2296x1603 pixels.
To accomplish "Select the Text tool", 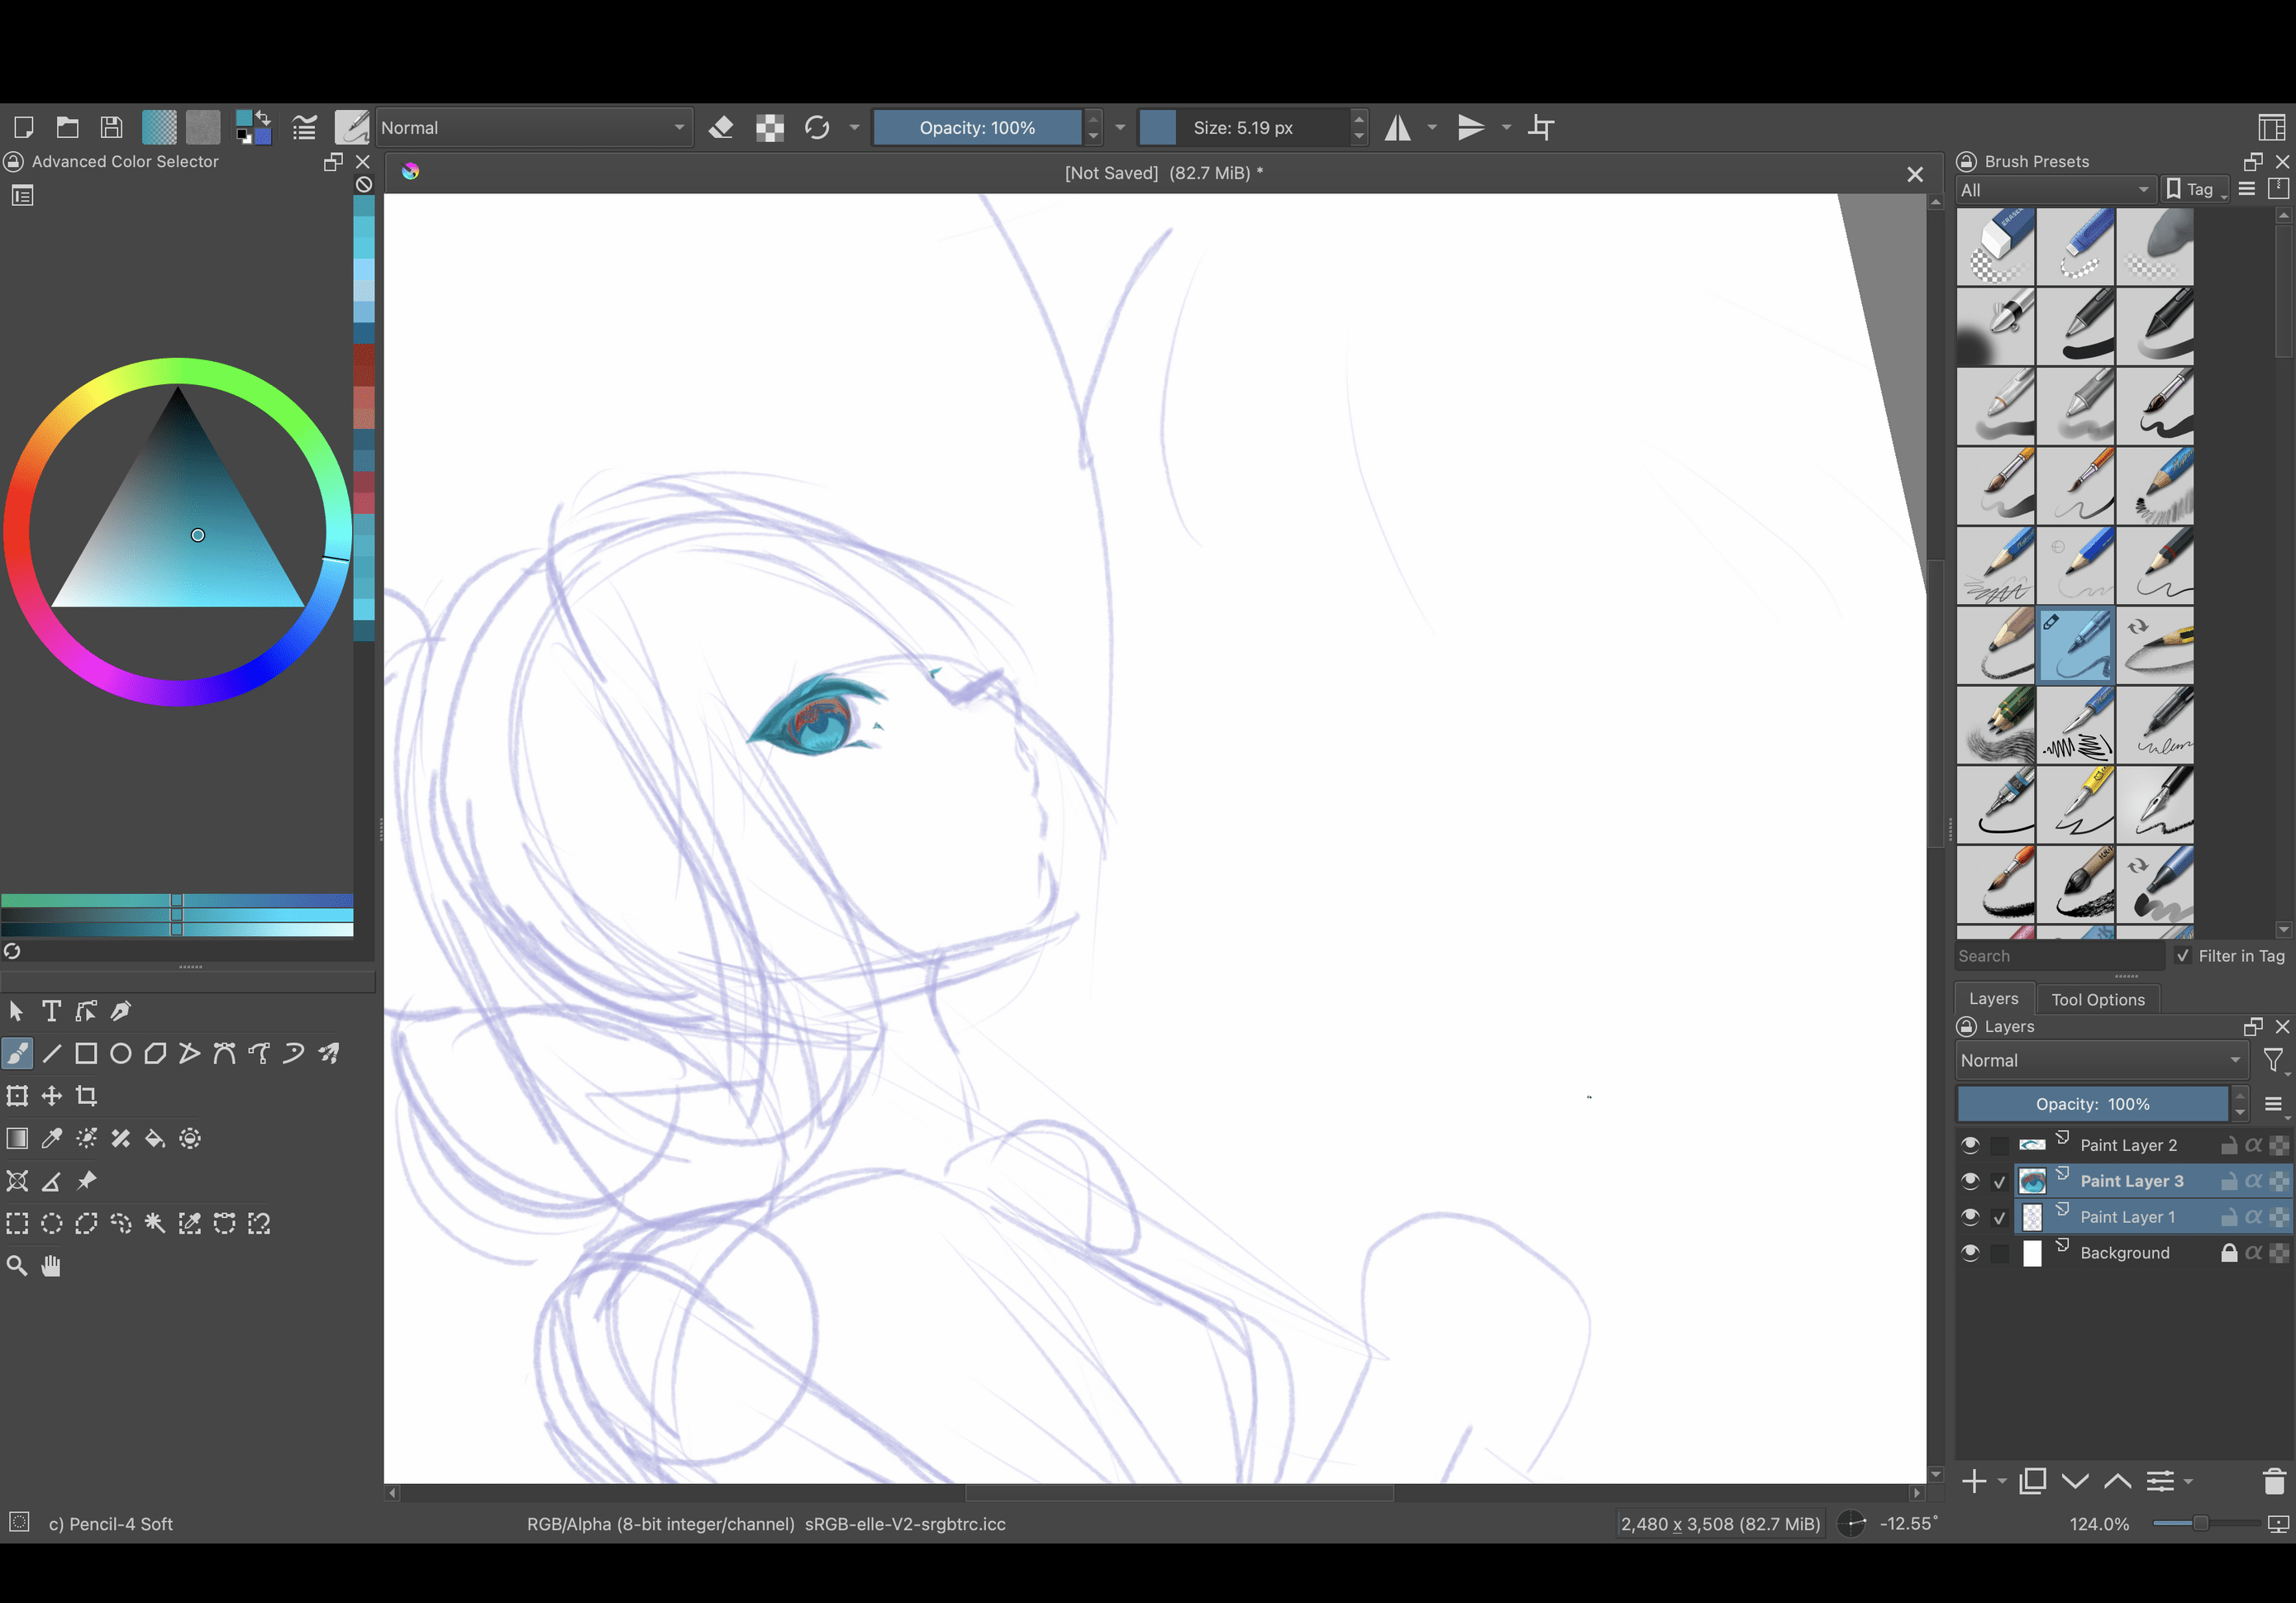I will click(51, 1011).
